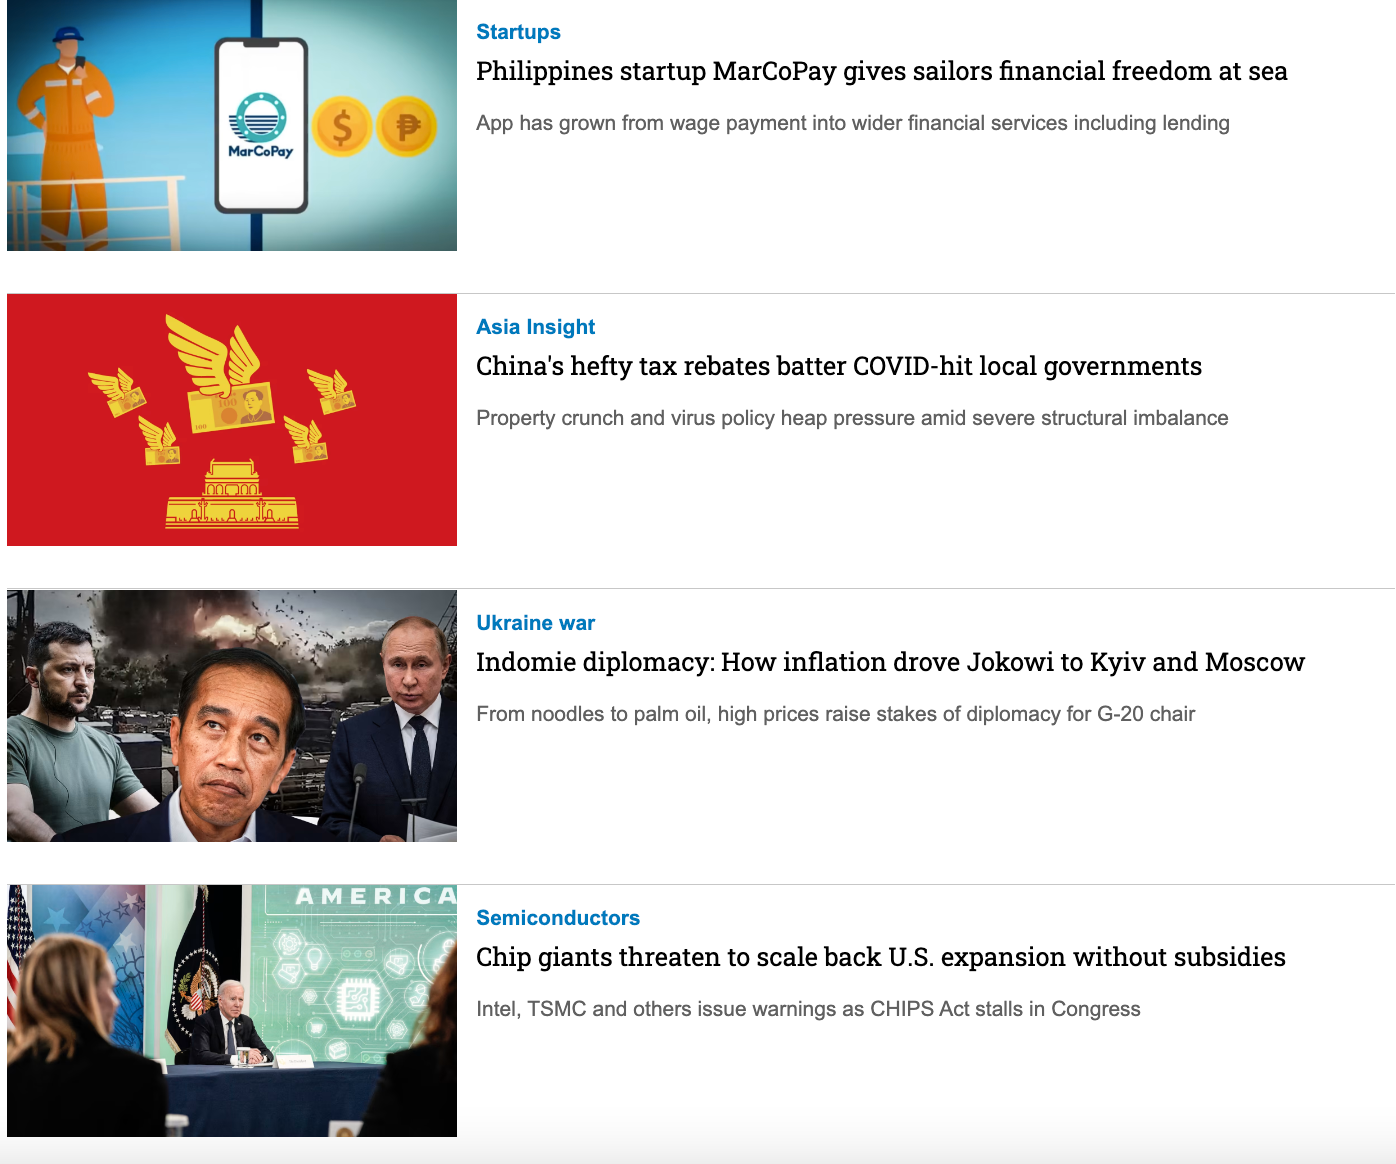1396x1164 pixels.
Task: Click the noodles to palm oil summary
Action: (835, 714)
